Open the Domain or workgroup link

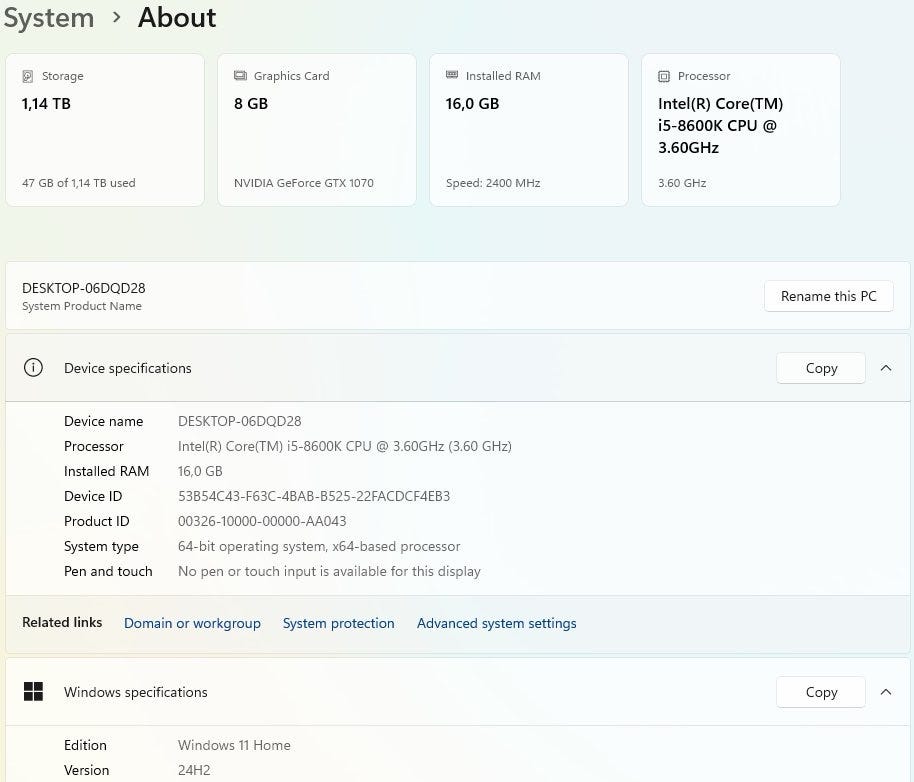[192, 623]
